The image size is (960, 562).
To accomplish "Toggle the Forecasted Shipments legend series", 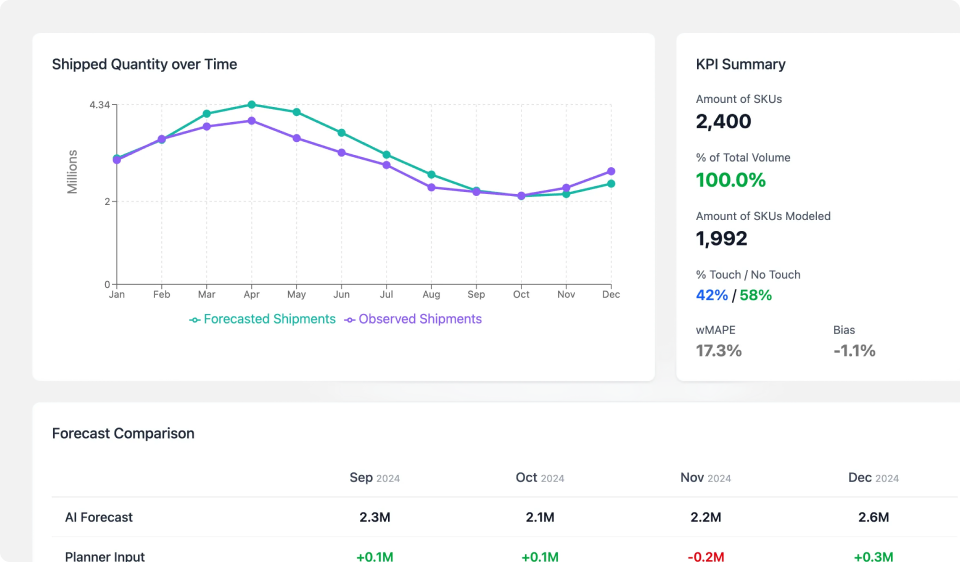I will (269, 319).
